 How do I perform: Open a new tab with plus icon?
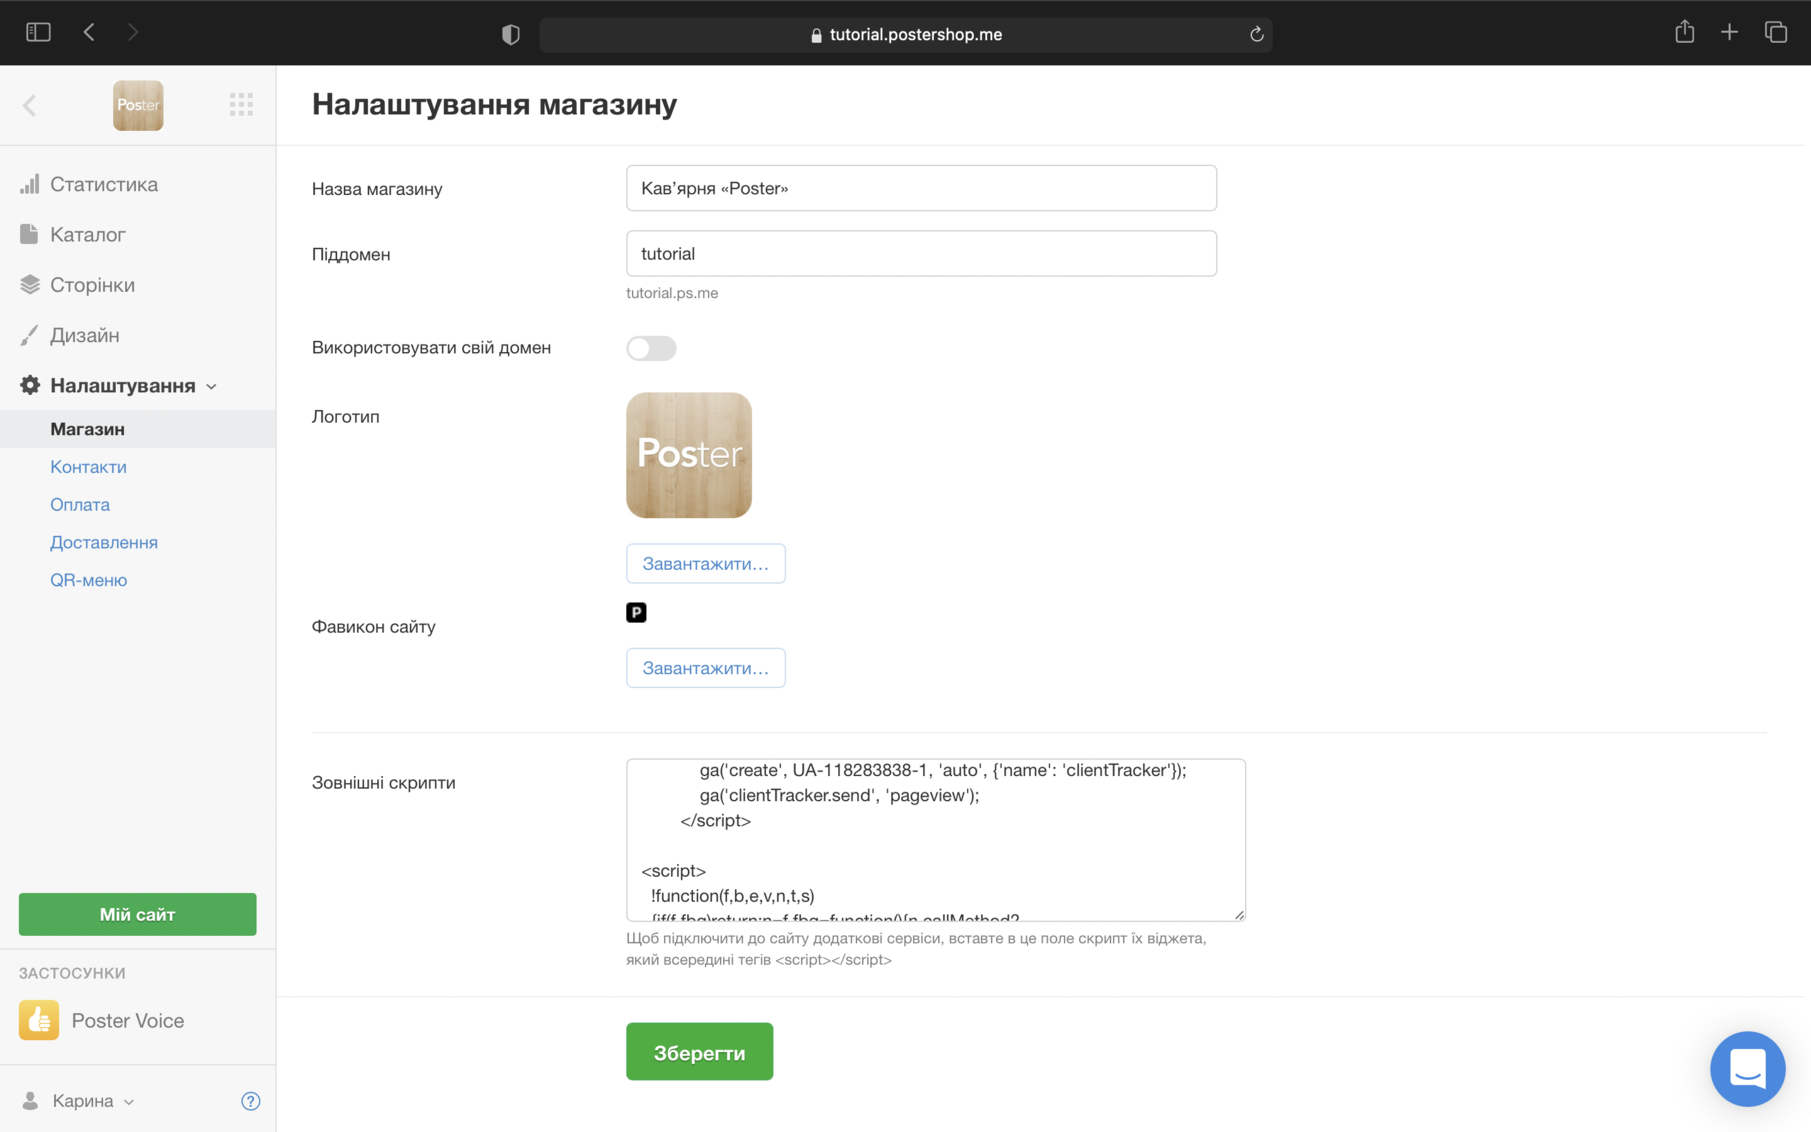pyautogui.click(x=1729, y=33)
